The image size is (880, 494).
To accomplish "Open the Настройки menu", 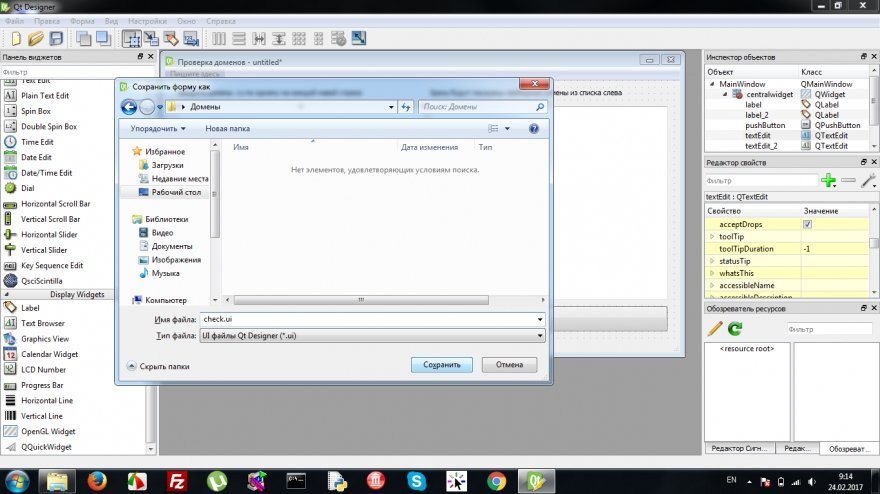I will (x=147, y=21).
